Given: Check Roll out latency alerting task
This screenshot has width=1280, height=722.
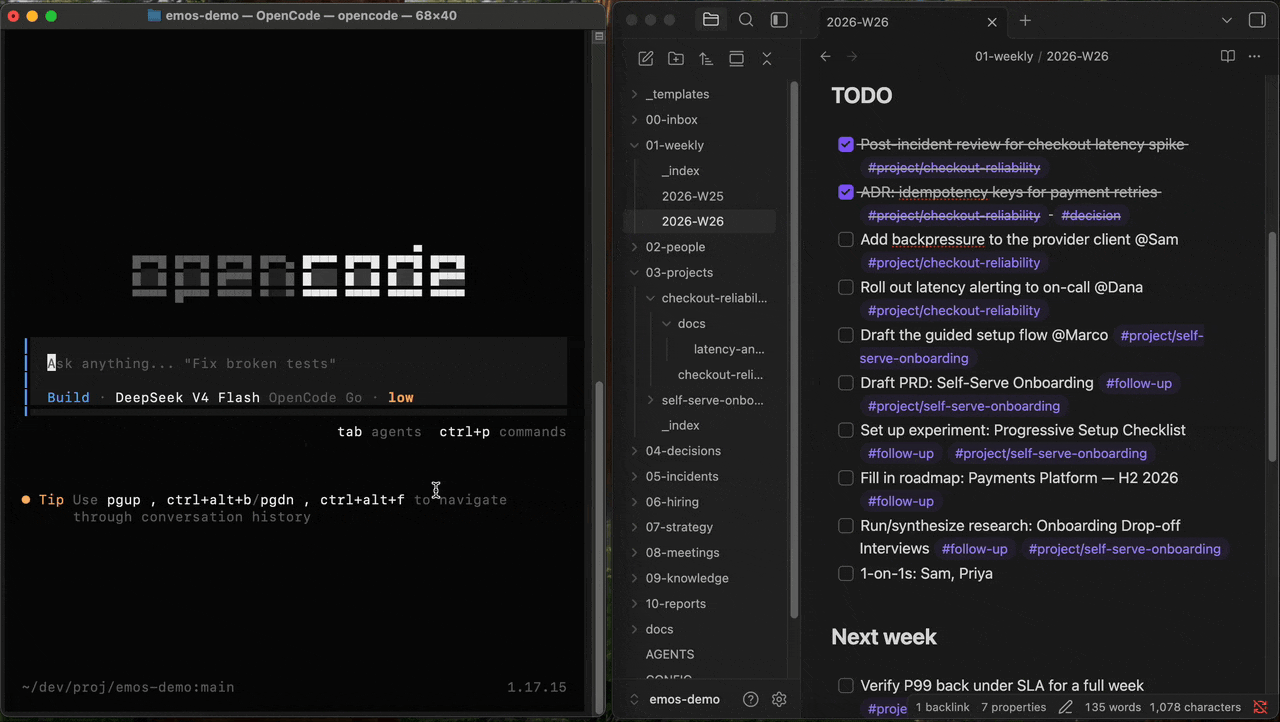Looking at the screenshot, I should [x=846, y=288].
